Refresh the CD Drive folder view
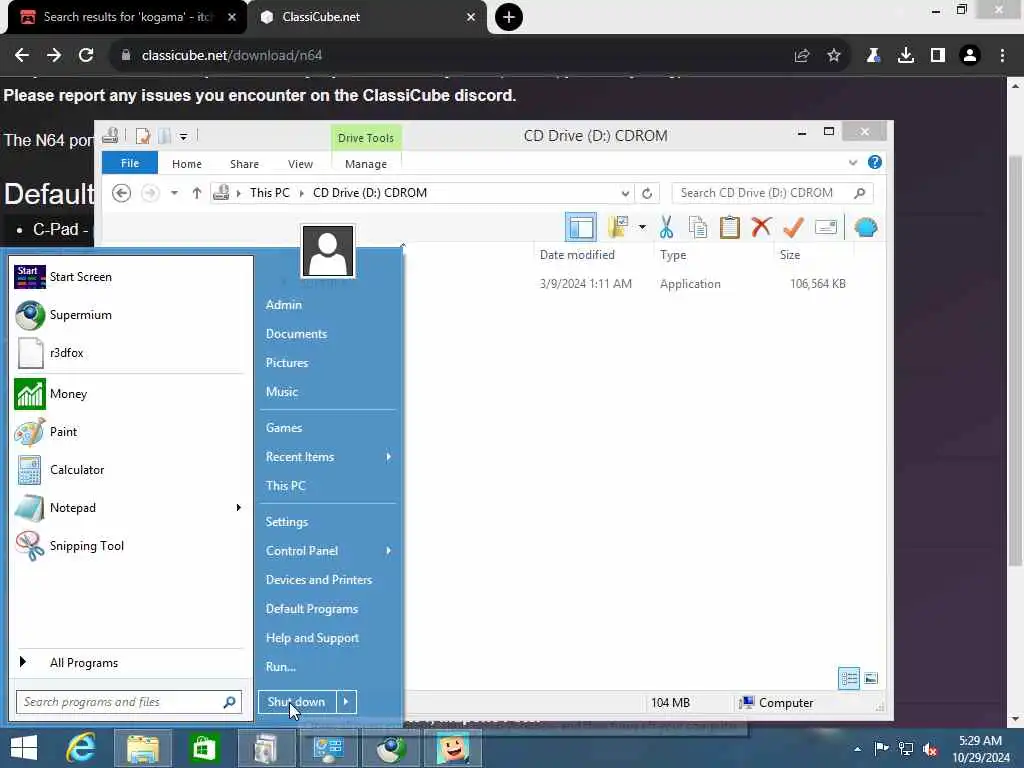1024x768 pixels. [x=647, y=193]
